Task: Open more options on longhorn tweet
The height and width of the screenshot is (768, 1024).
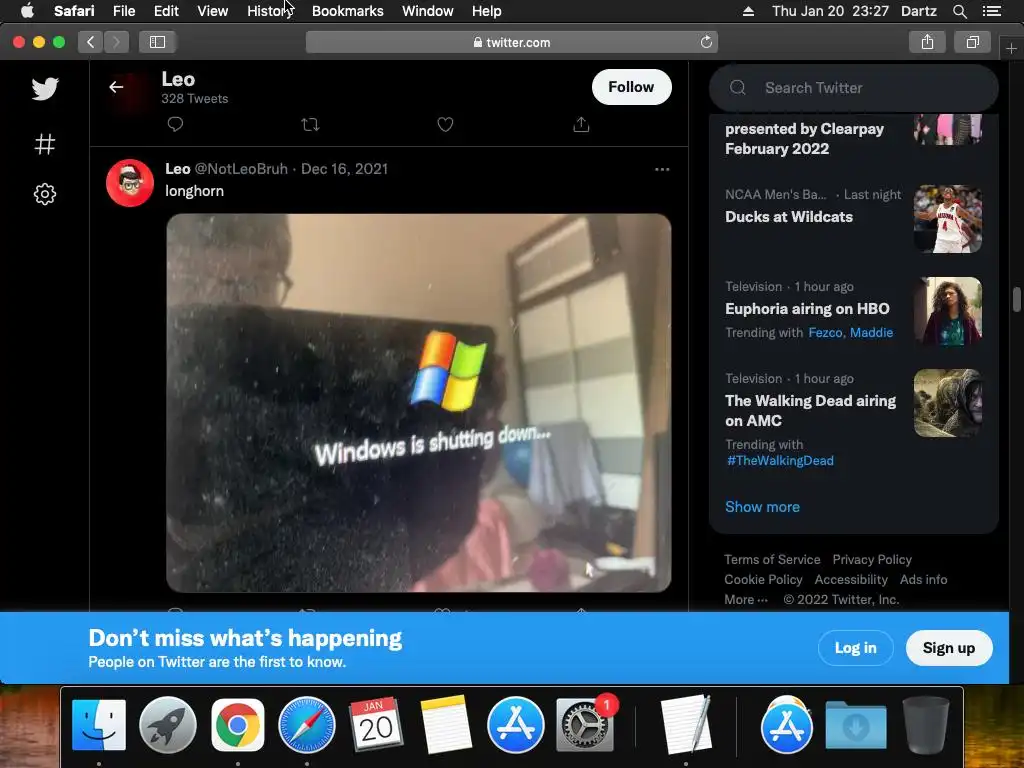Action: [662, 169]
